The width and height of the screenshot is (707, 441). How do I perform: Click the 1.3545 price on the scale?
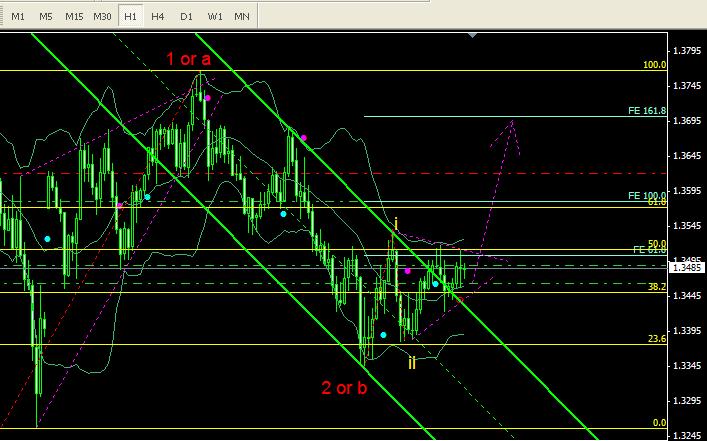[687, 225]
